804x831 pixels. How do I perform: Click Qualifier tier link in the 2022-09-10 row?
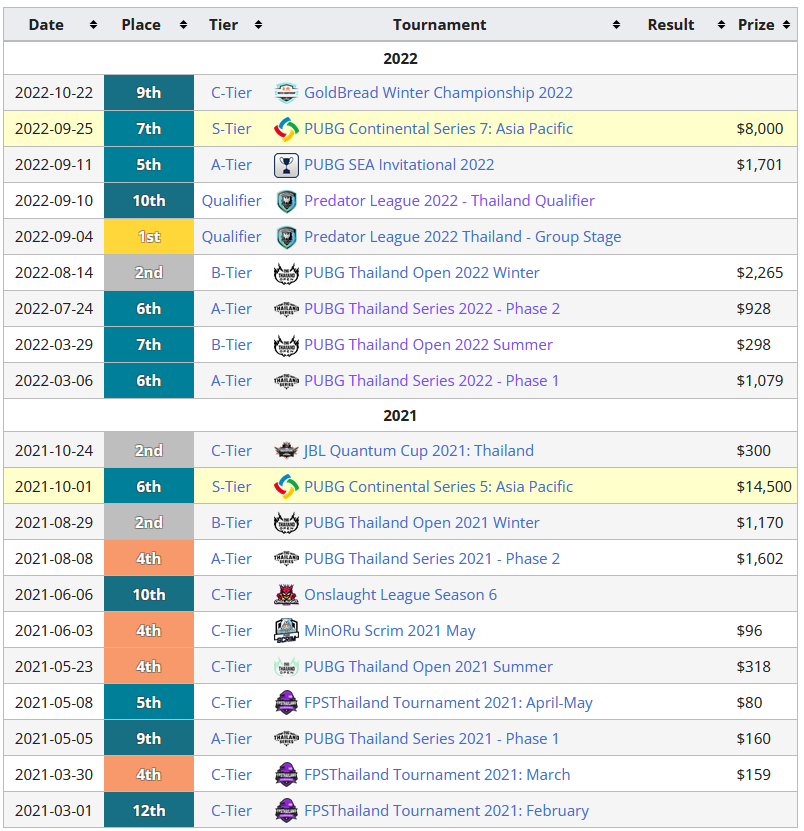tap(232, 201)
